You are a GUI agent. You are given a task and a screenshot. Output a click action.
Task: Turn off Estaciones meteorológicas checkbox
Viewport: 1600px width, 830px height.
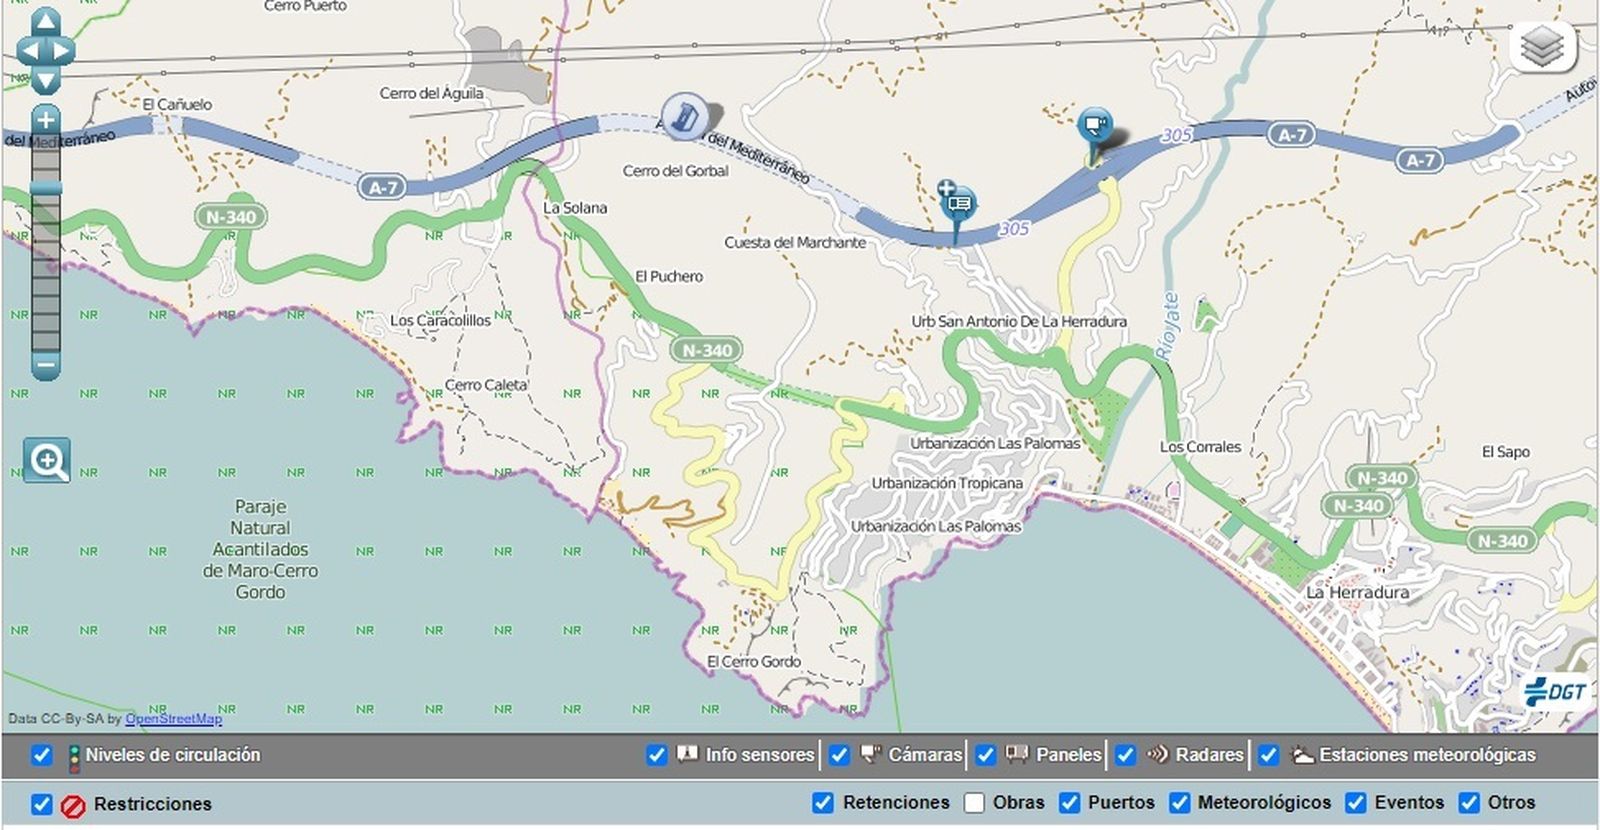[1268, 755]
